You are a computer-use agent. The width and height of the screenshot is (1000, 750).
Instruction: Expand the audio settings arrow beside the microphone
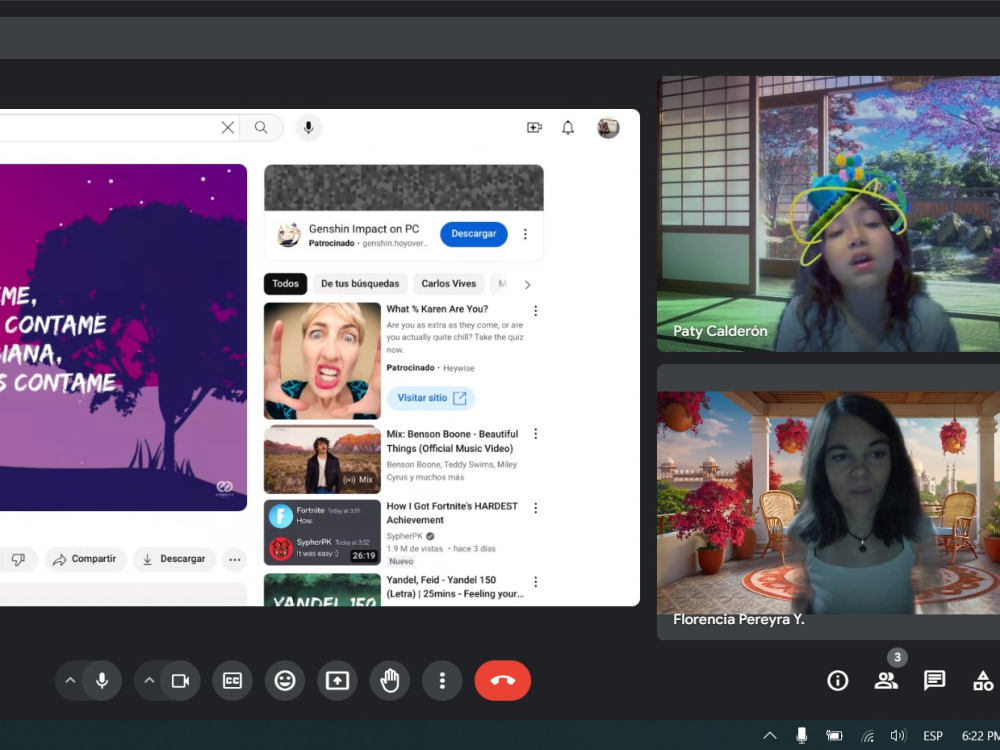pyautogui.click(x=70, y=681)
